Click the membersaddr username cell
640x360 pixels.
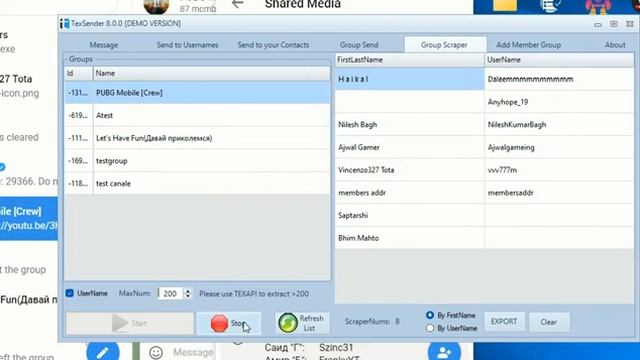(x=559, y=193)
